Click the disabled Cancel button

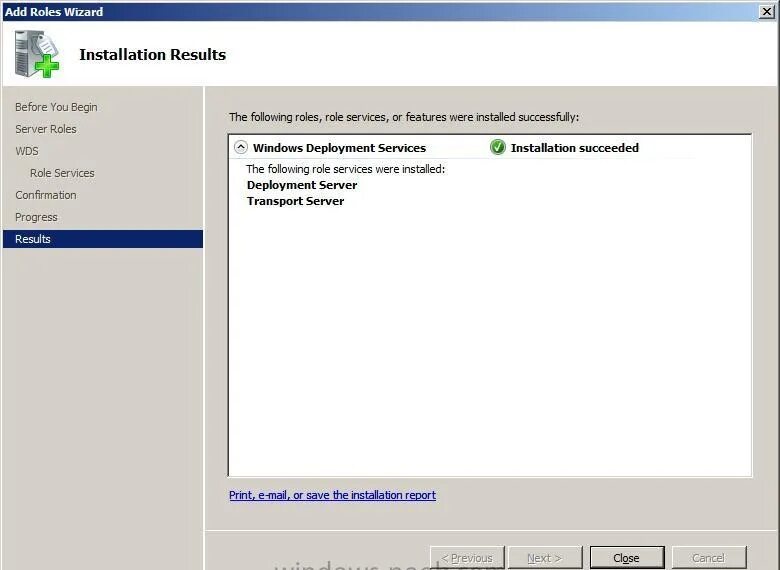tap(709, 558)
